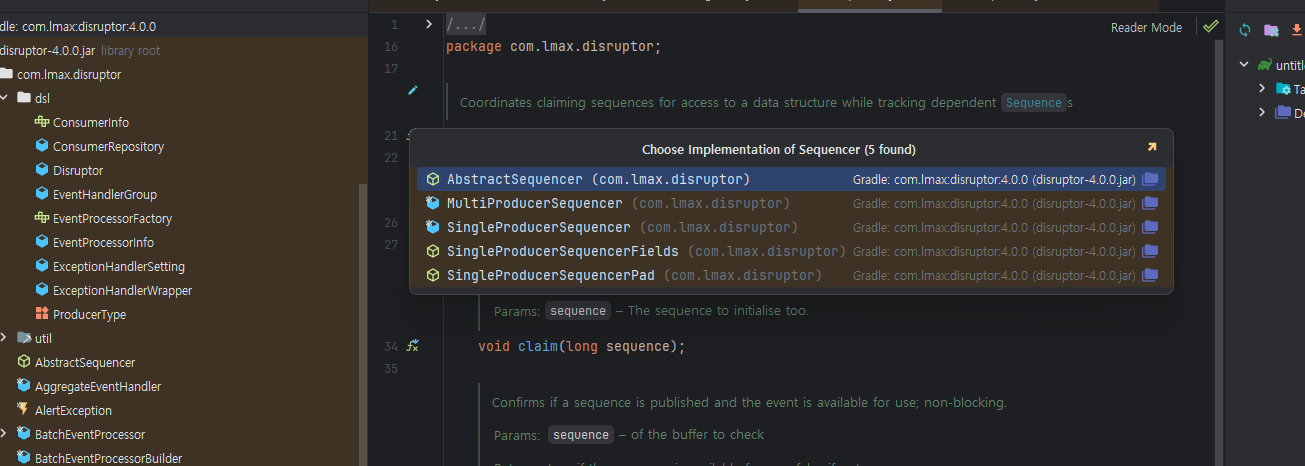1305x466 pixels.
Task: Expand BatchEventProcessor class node
Action: click(4, 434)
